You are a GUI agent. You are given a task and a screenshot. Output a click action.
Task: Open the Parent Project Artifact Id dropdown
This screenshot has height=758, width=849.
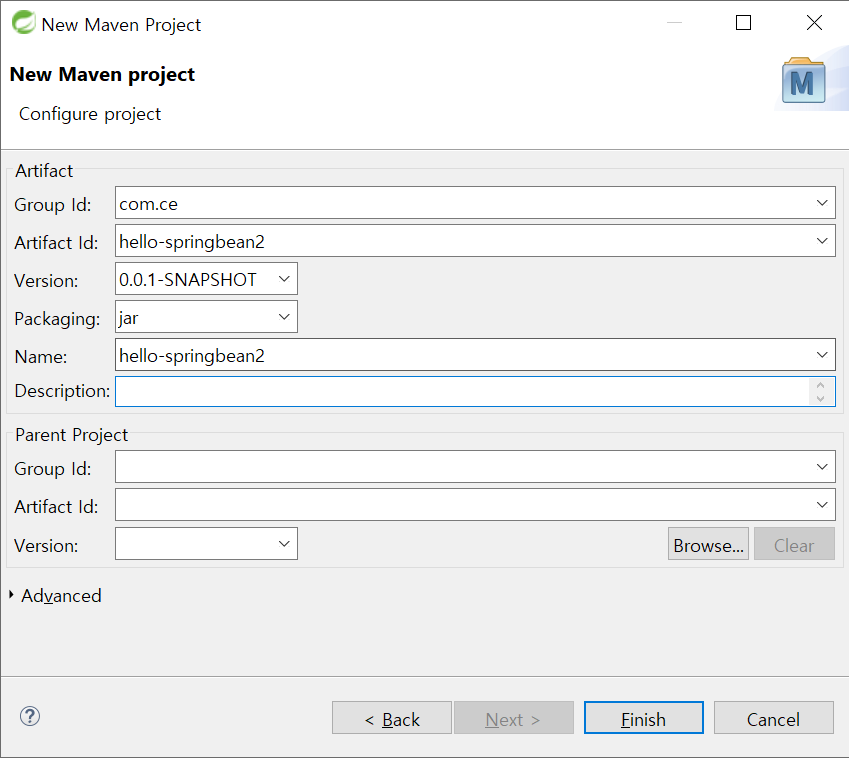pos(822,505)
